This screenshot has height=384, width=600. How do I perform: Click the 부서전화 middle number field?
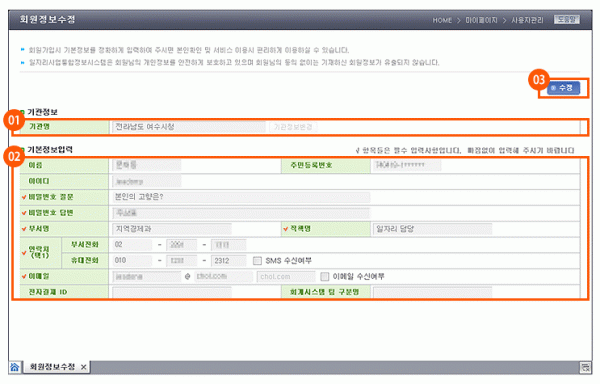[x=182, y=245]
